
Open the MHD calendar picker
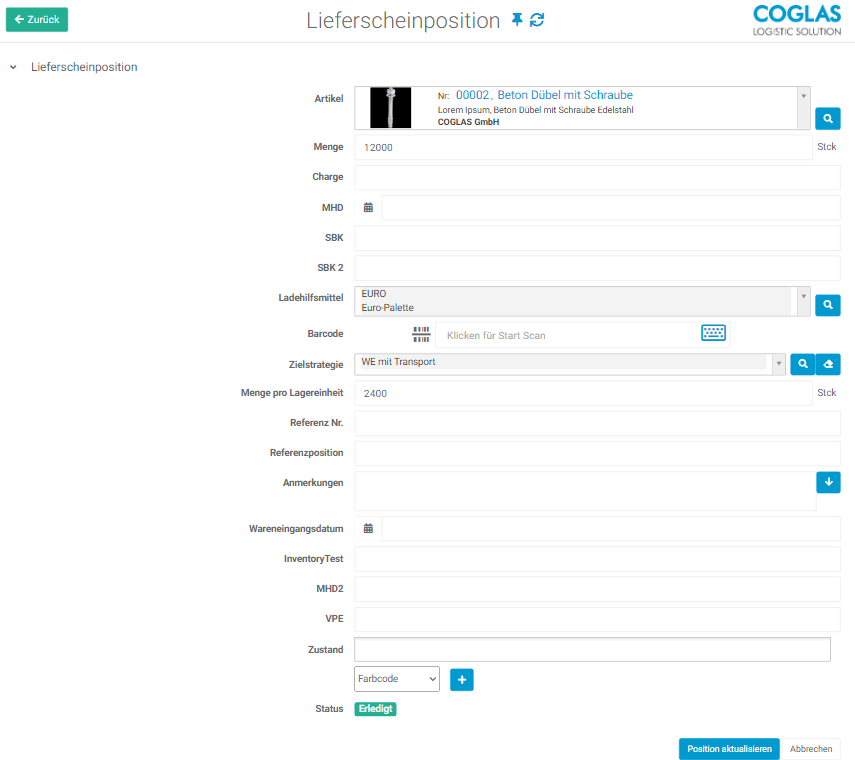tap(368, 208)
